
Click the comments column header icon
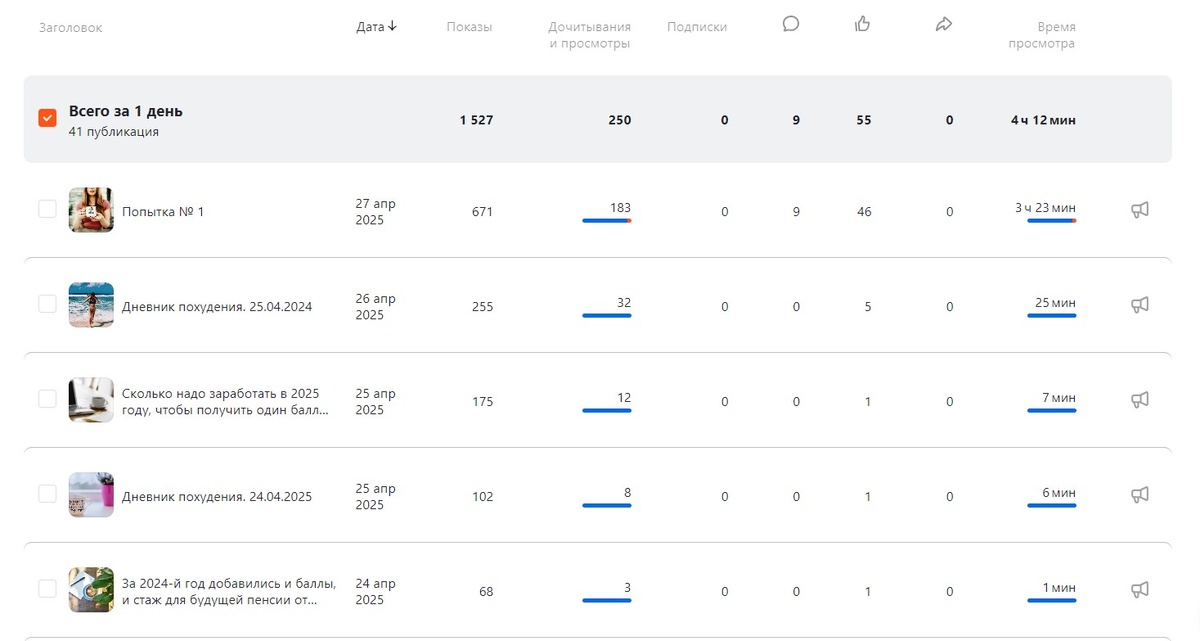click(x=791, y=24)
